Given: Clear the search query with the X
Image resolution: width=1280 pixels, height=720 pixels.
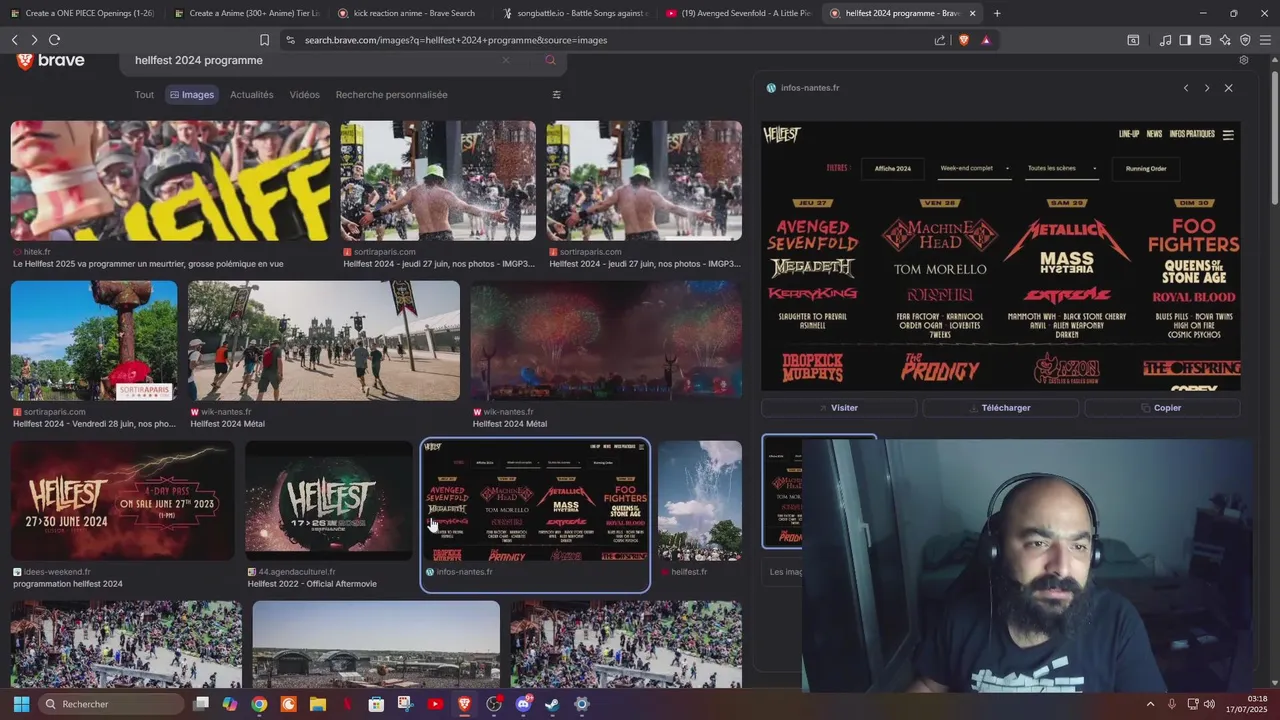Looking at the screenshot, I should (506, 60).
